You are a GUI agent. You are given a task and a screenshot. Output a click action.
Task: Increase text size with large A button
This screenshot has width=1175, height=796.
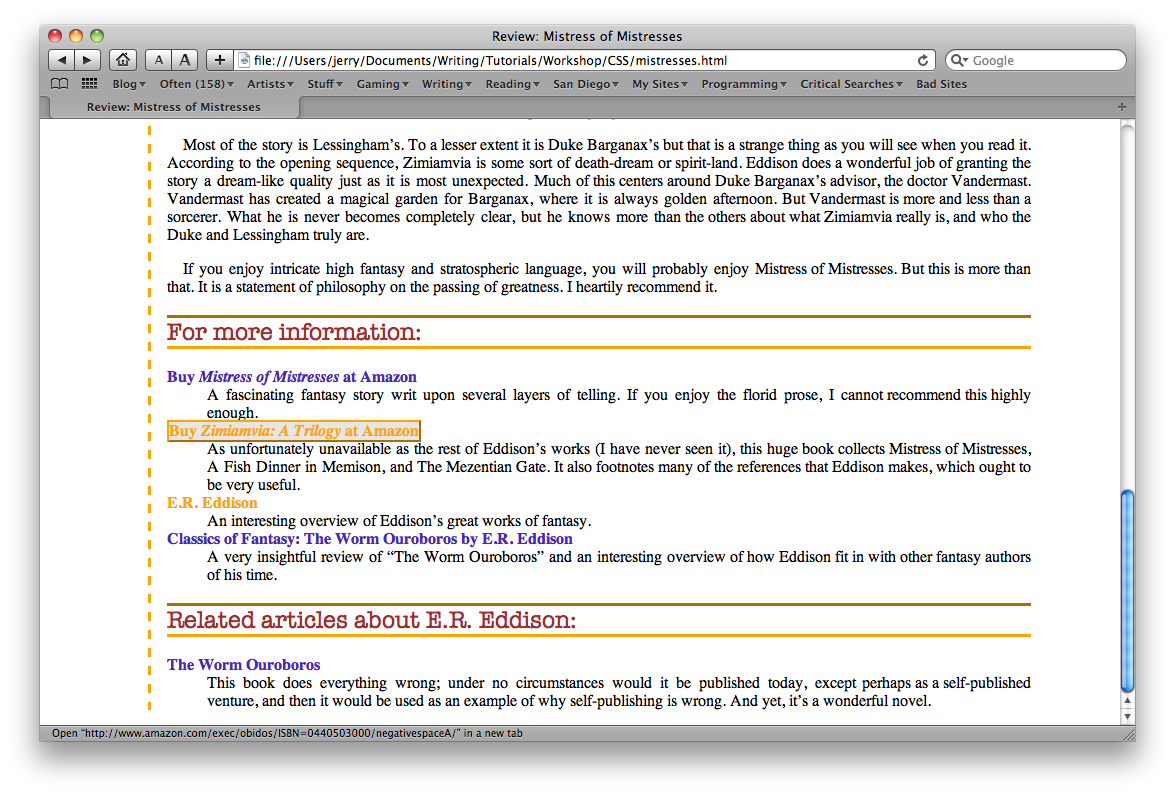tap(185, 60)
